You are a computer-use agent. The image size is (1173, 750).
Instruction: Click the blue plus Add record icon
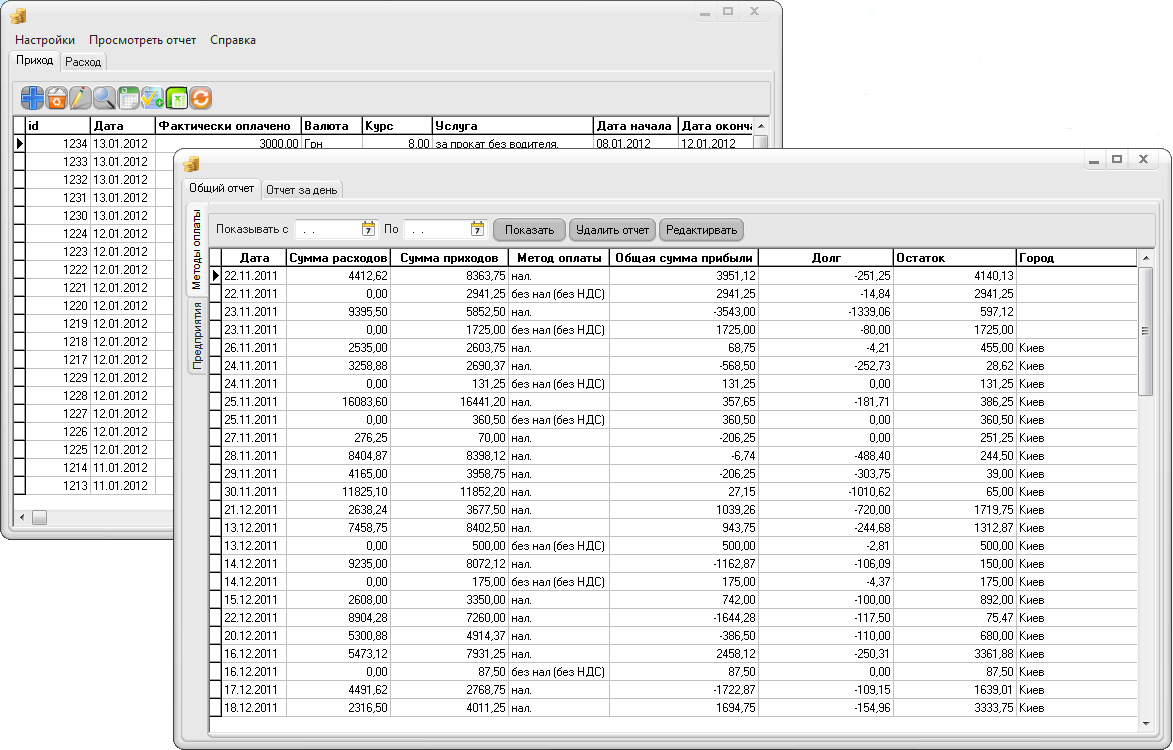pos(32,98)
